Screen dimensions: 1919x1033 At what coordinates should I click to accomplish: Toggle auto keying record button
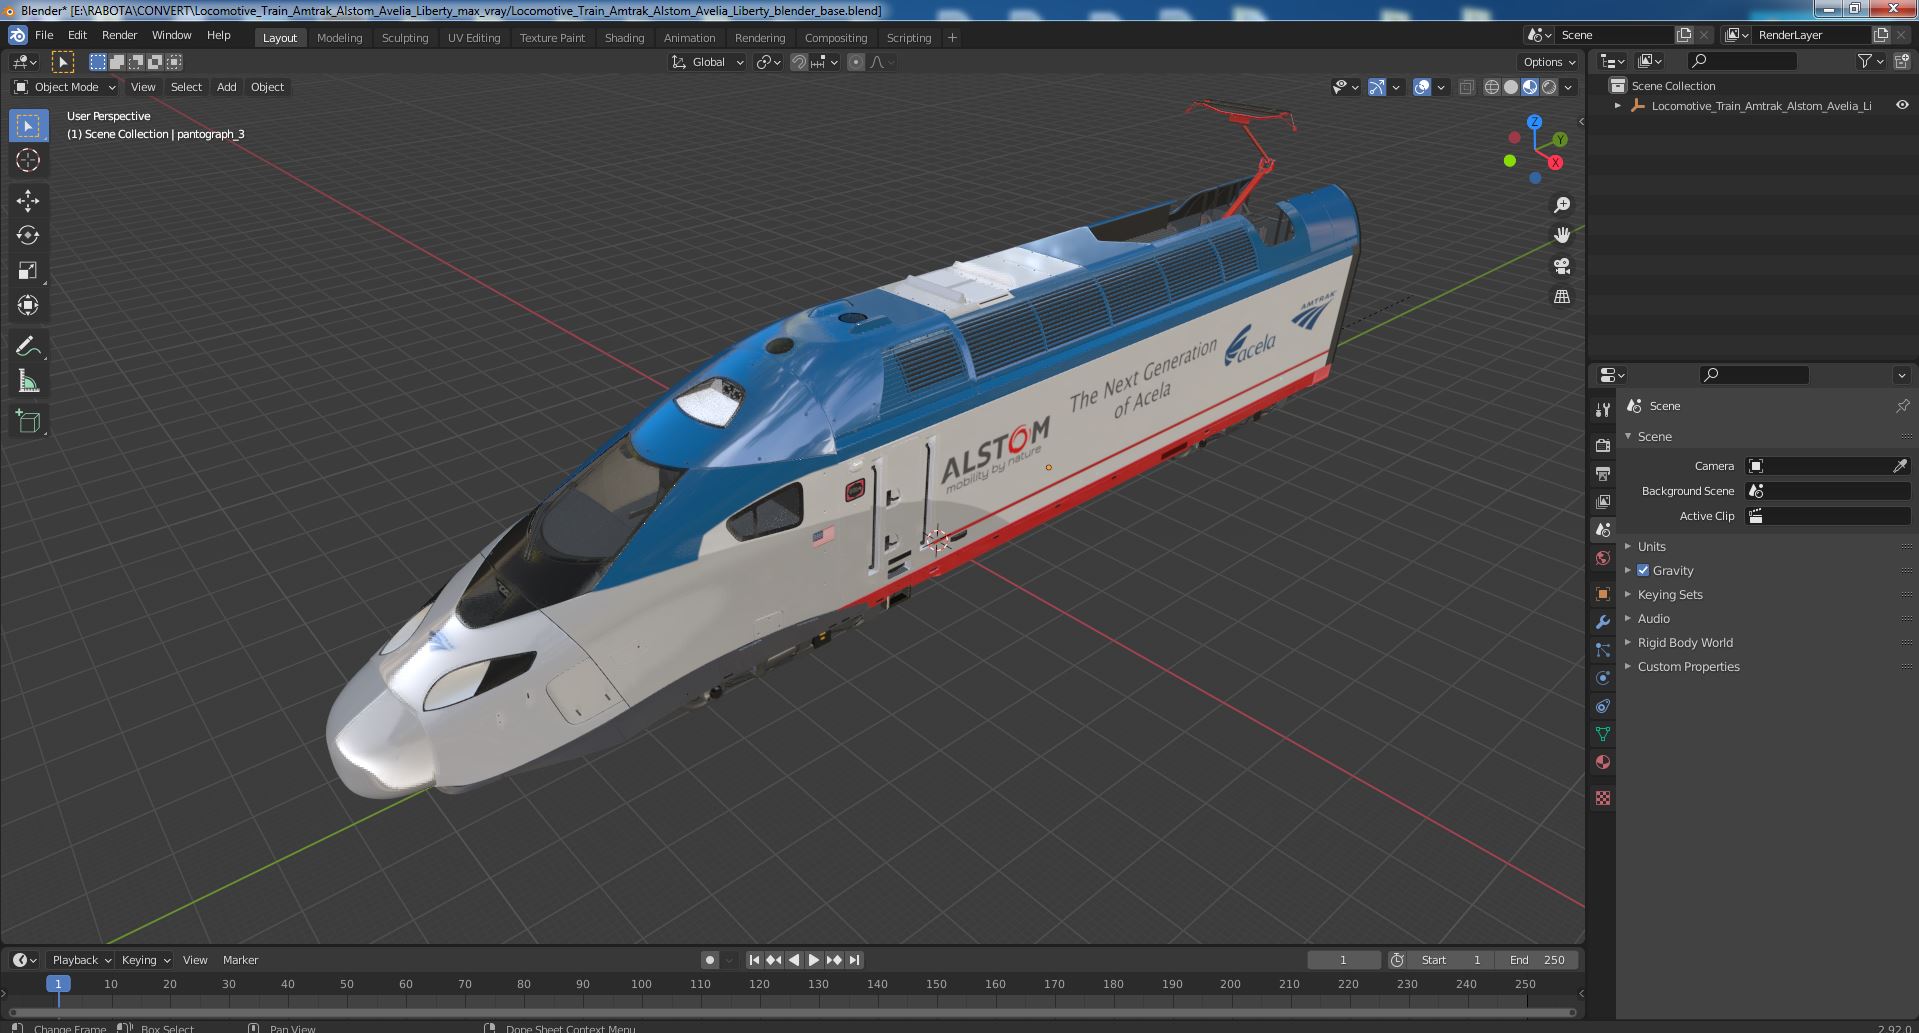[x=709, y=960]
